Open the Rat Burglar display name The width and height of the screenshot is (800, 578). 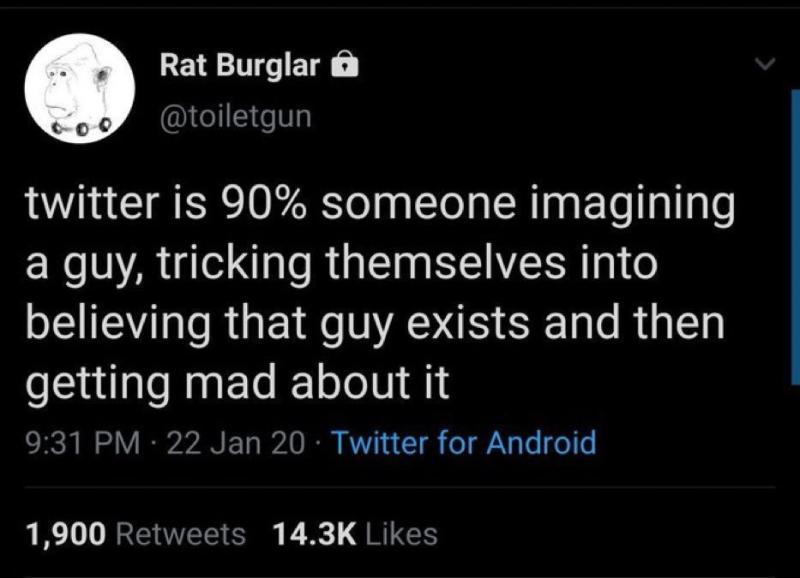click(x=240, y=65)
